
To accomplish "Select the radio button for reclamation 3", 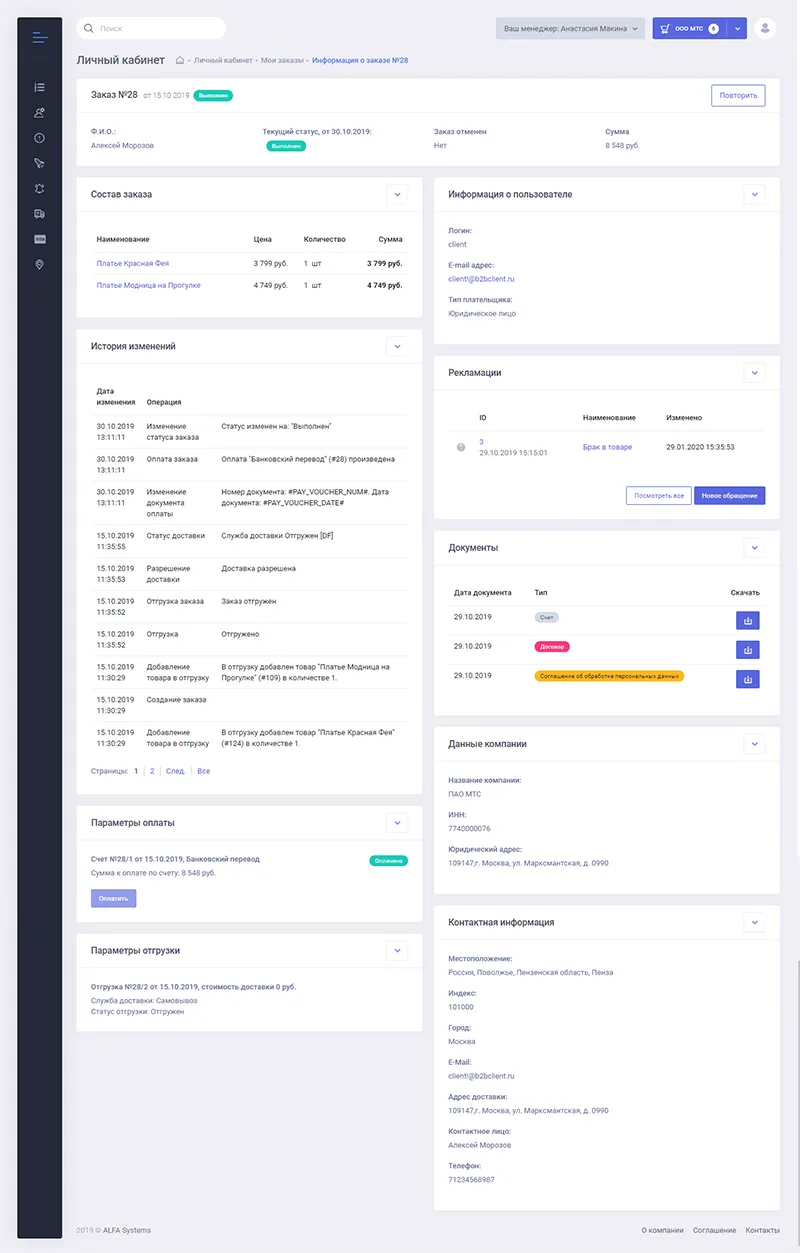I will point(461,448).
